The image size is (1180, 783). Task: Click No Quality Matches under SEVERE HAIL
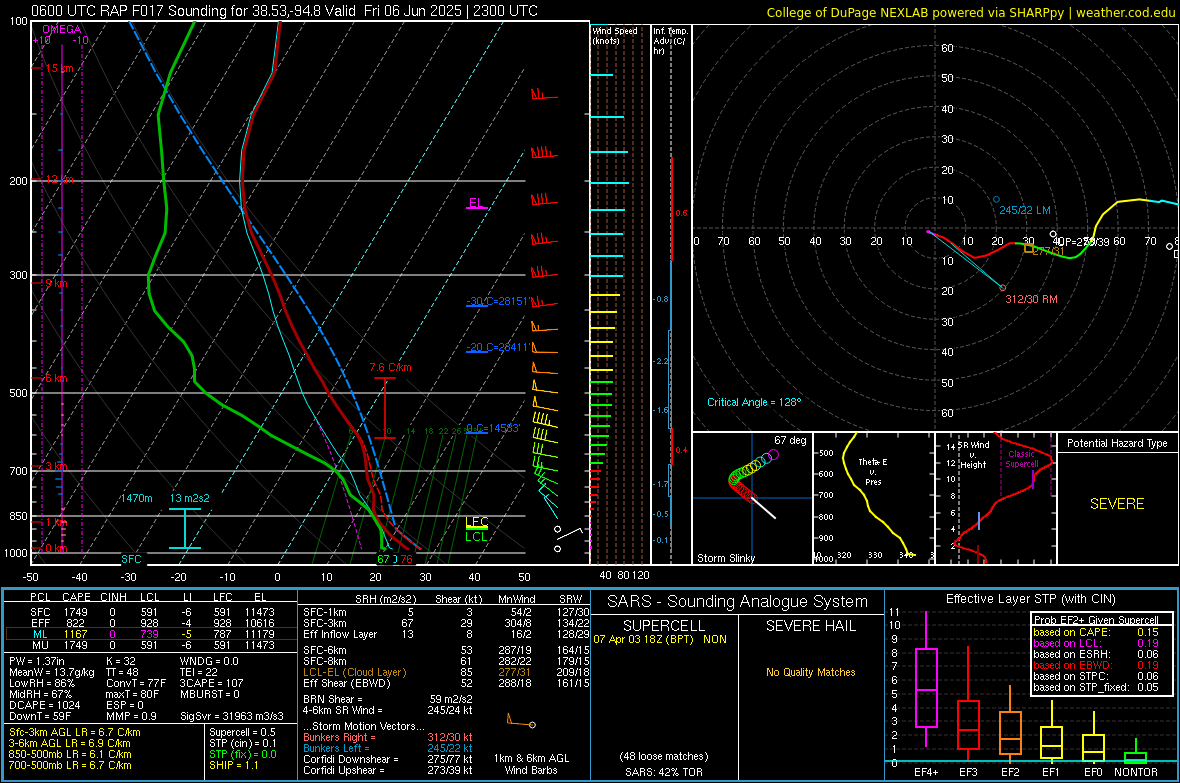pyautogui.click(x=810, y=672)
